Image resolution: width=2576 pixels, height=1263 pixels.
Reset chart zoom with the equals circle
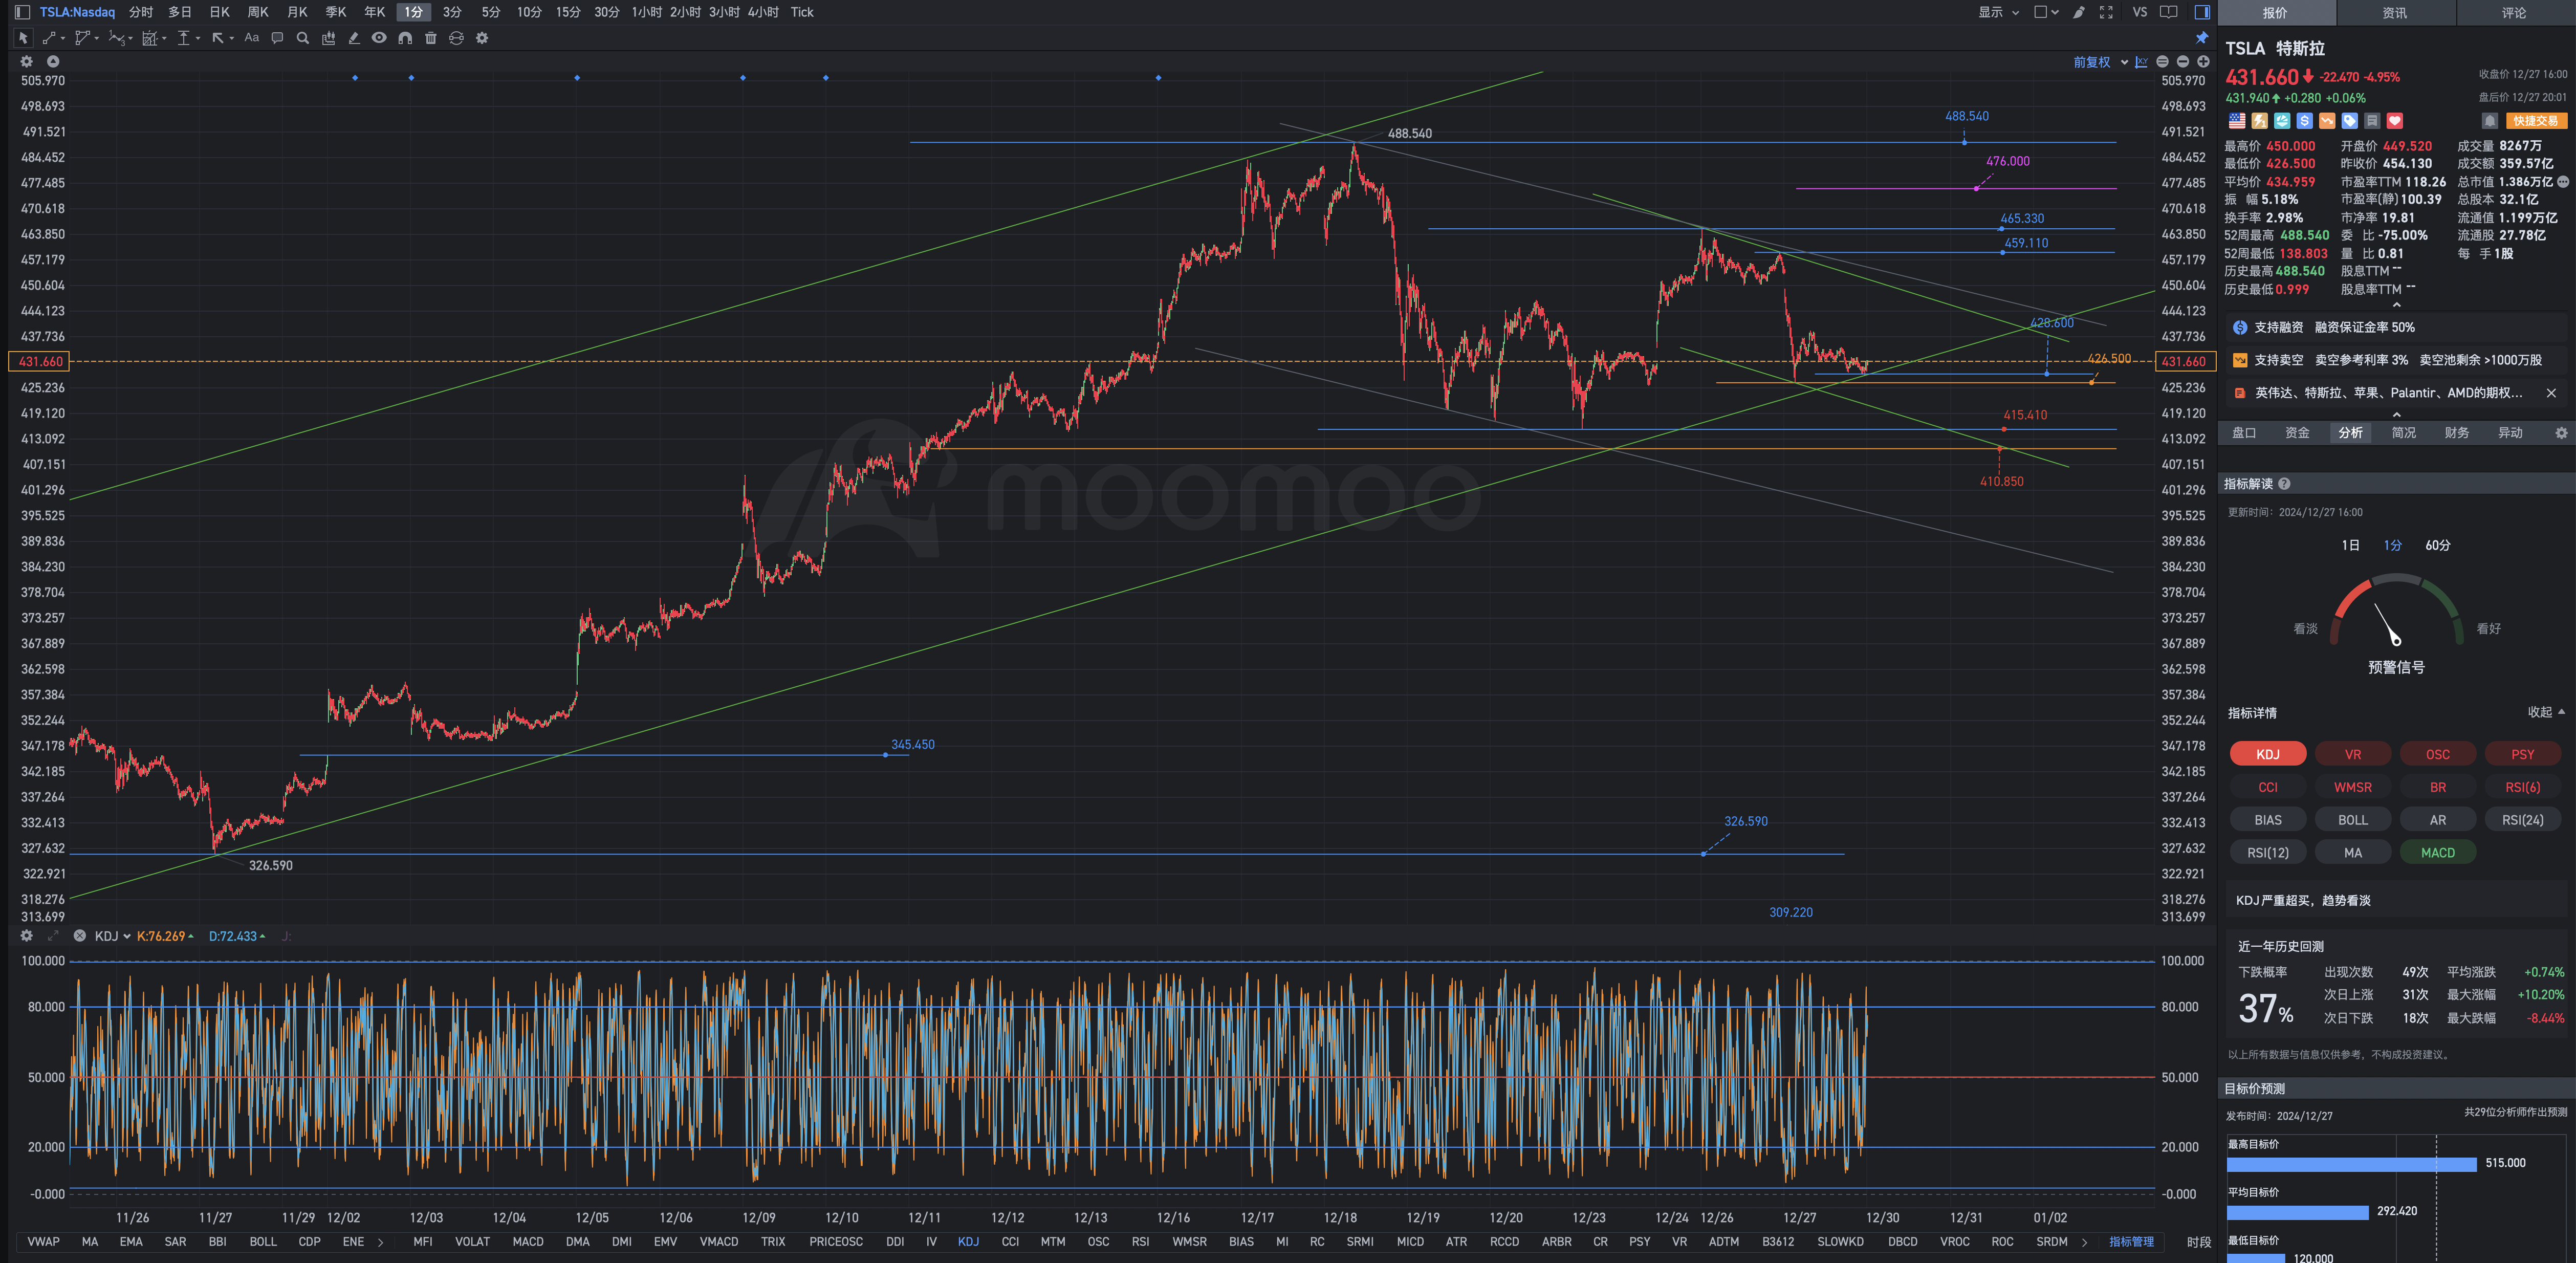2162,62
